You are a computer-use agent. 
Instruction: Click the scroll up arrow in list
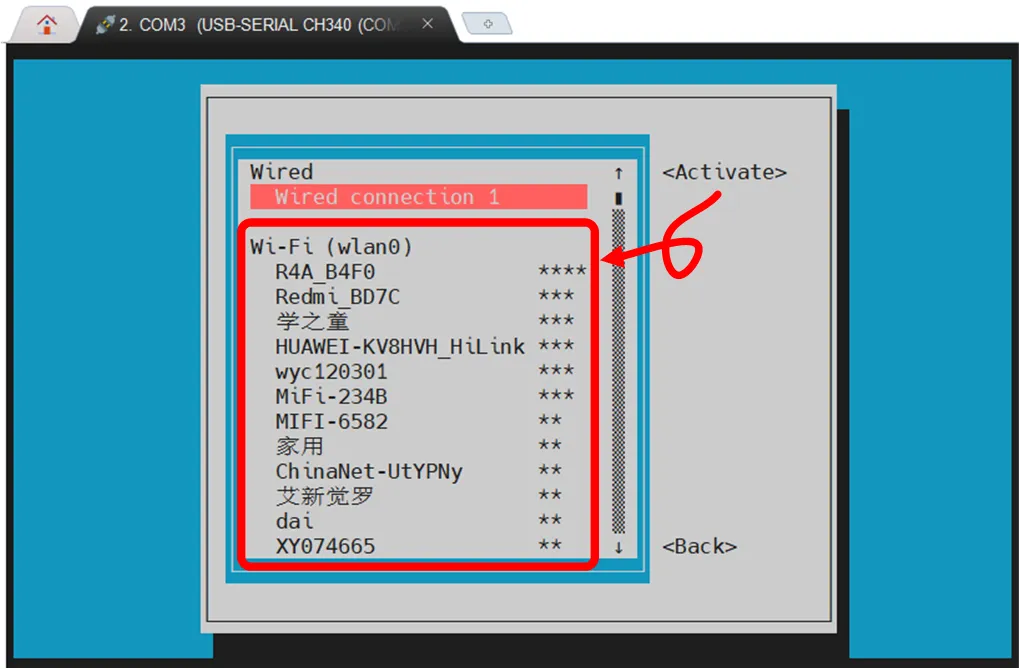pos(619,172)
